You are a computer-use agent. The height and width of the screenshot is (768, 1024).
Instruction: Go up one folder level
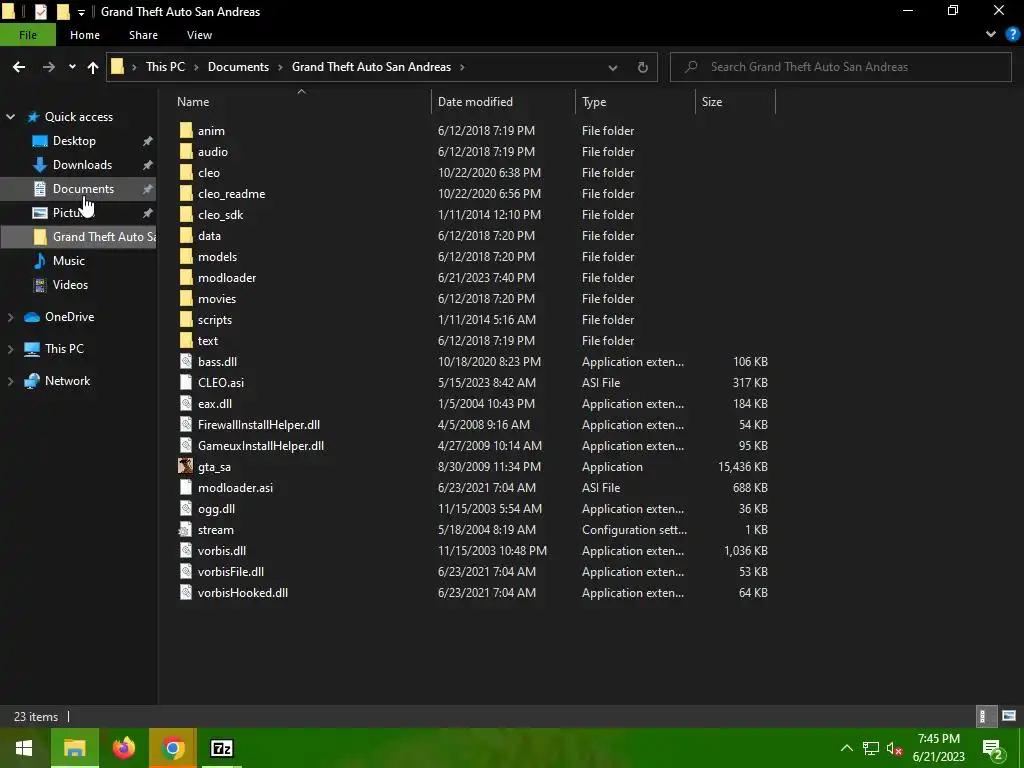93,67
